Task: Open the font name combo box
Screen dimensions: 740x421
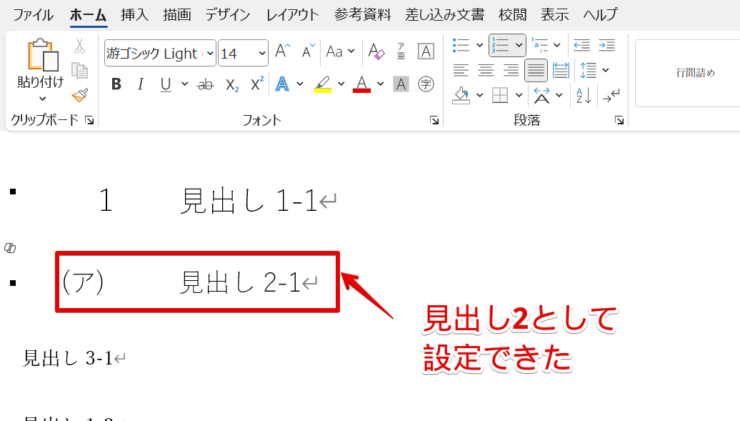Action: 160,53
